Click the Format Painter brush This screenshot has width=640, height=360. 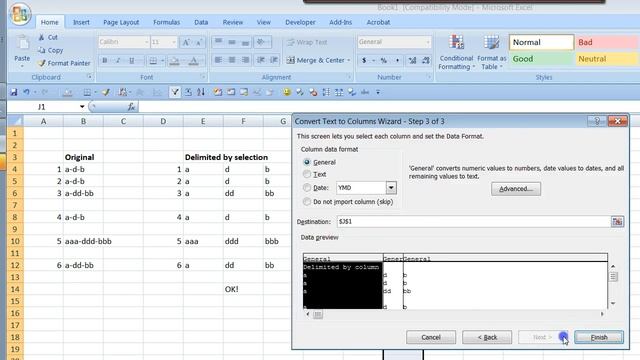42,63
